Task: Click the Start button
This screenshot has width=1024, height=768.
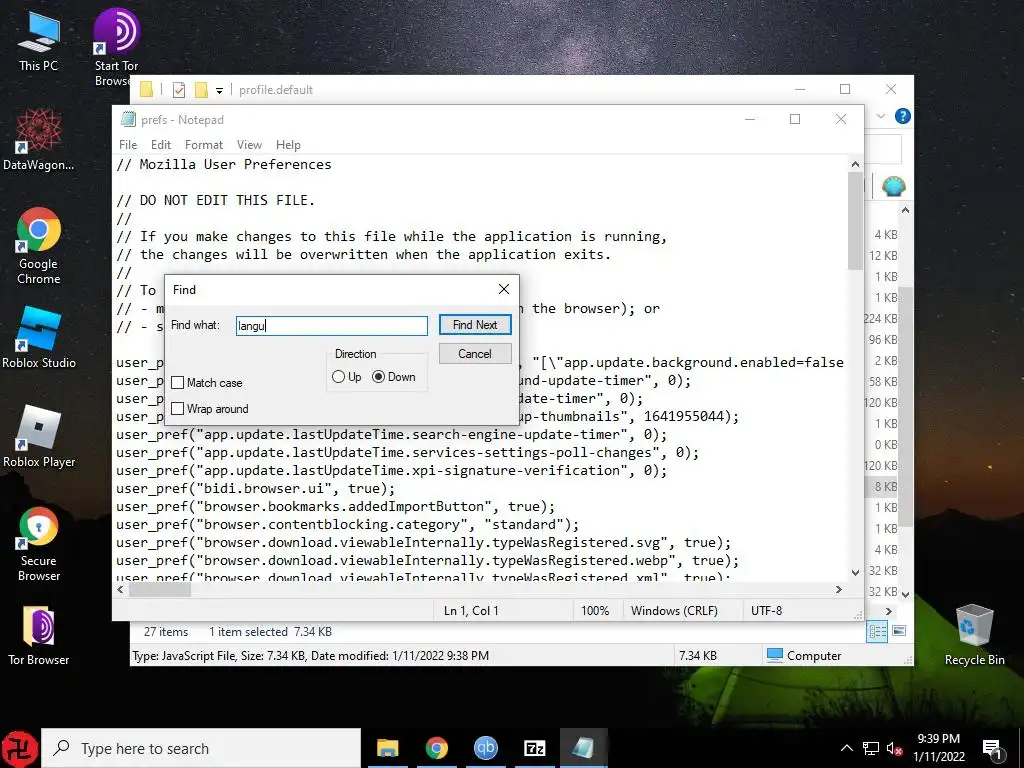Action: coord(20,748)
